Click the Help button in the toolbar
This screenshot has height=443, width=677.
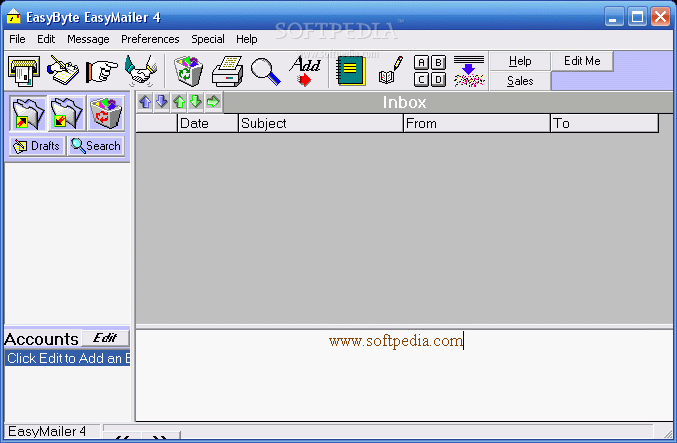click(x=520, y=61)
